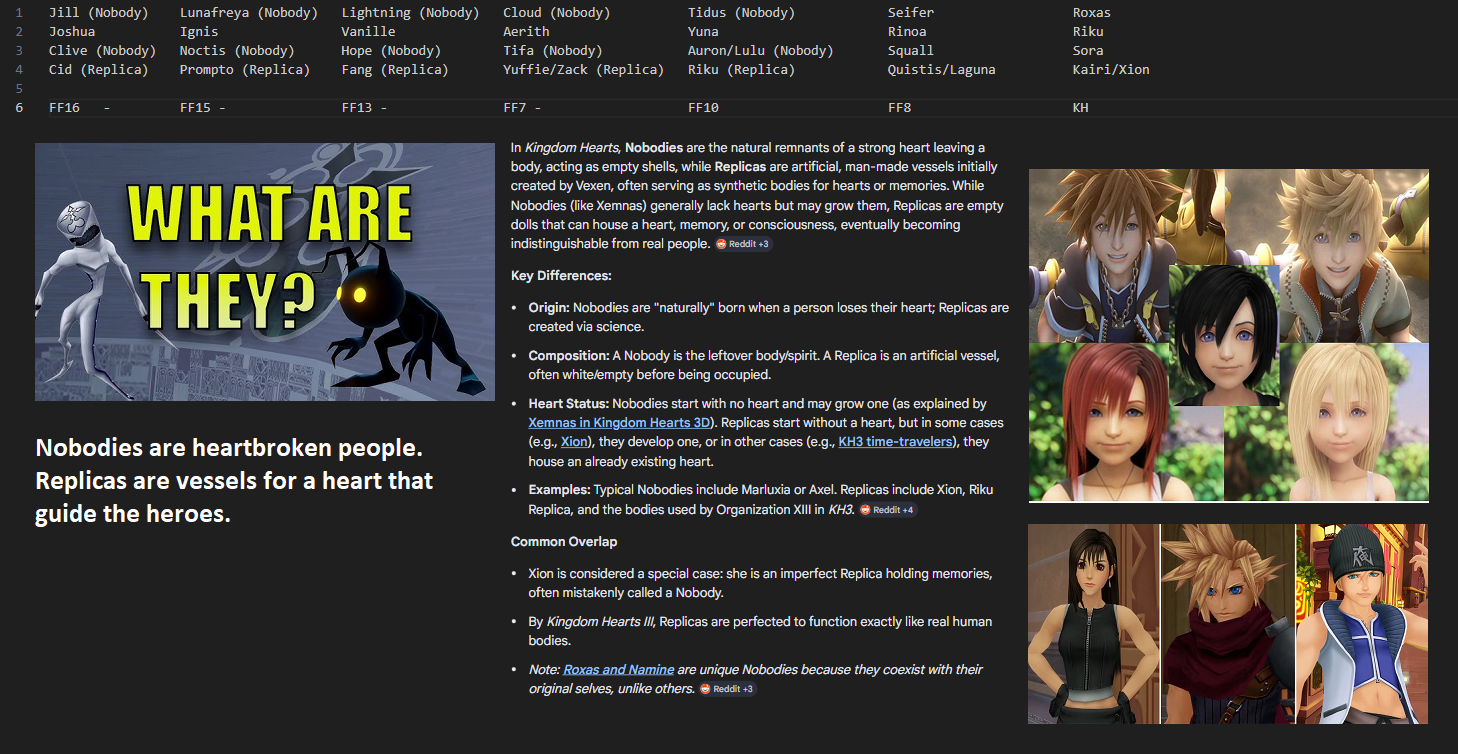Click the "Riku (Replica)" entry
This screenshot has height=754, width=1458.
(x=742, y=70)
